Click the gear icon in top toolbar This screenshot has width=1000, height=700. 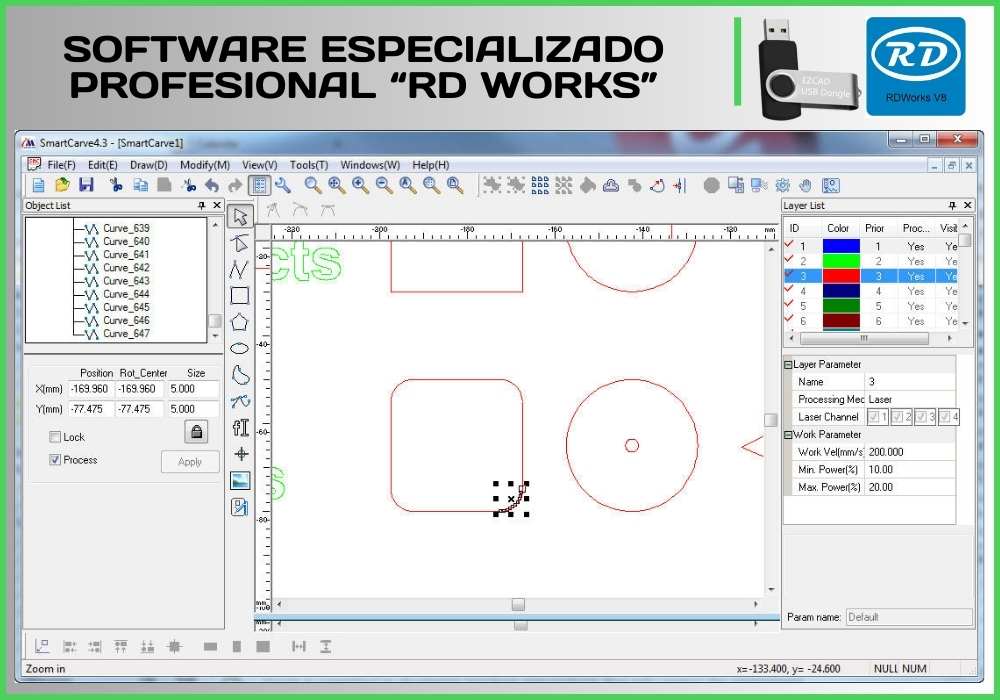[x=783, y=186]
